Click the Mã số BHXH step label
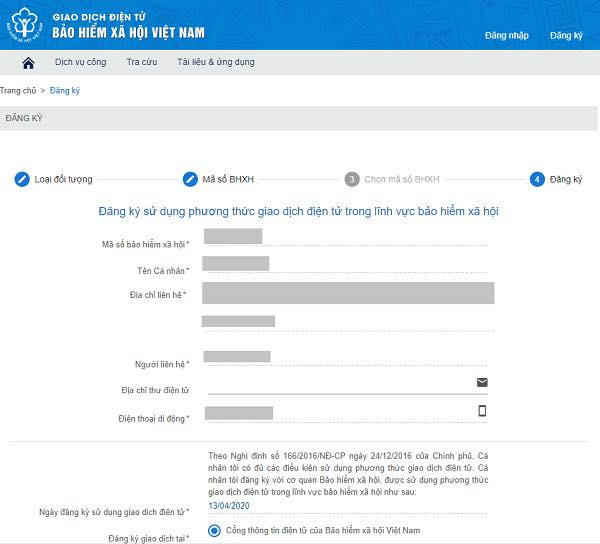Viewport: 600px width, 544px height. pyautogui.click(x=228, y=179)
